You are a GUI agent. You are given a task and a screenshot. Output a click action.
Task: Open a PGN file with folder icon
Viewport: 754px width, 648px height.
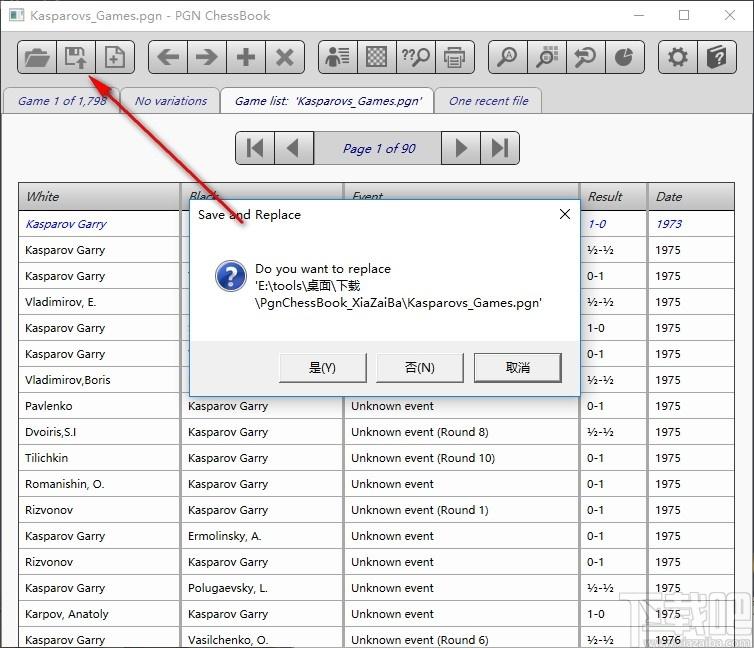(x=37, y=57)
